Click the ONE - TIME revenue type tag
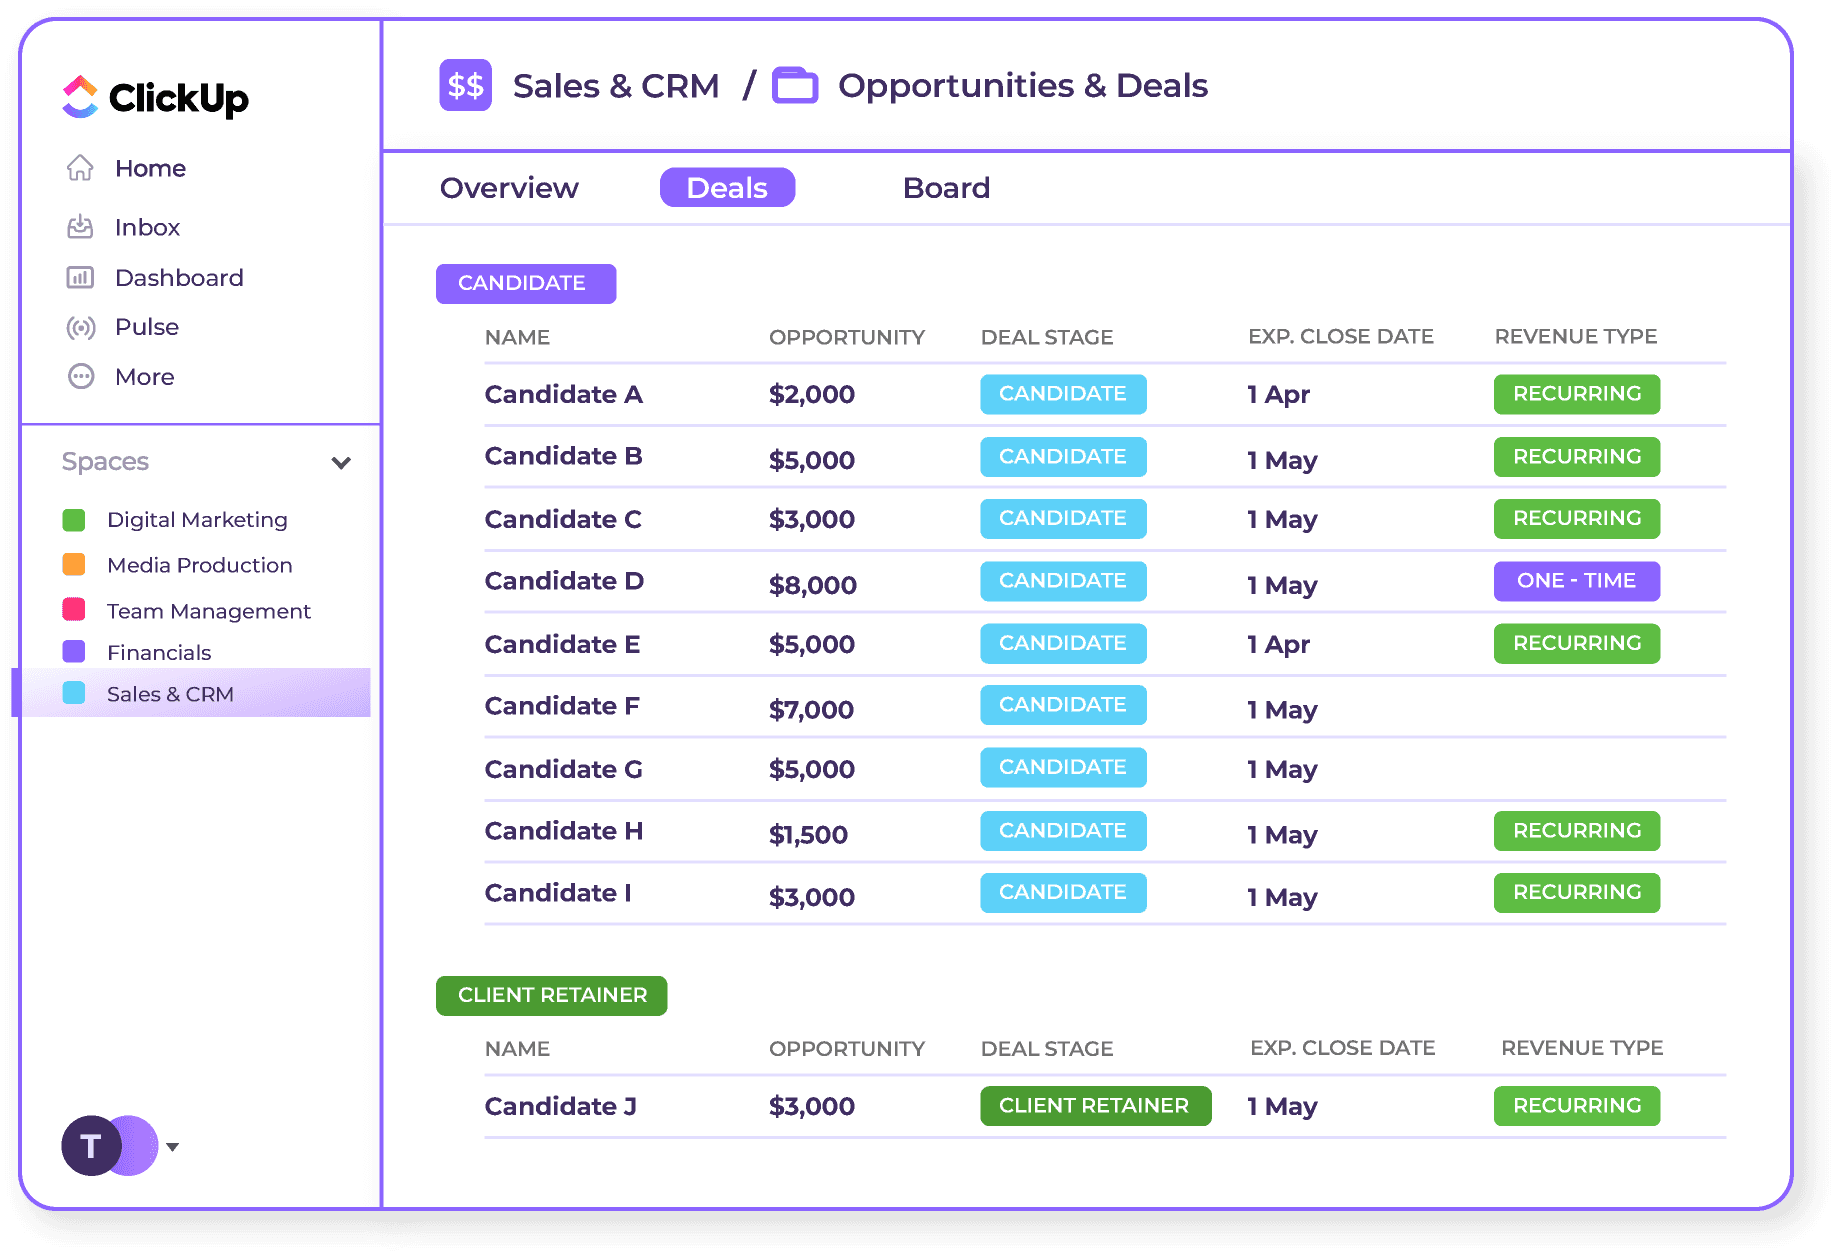Image resolution: width=1838 pixels, height=1255 pixels. tap(1576, 581)
